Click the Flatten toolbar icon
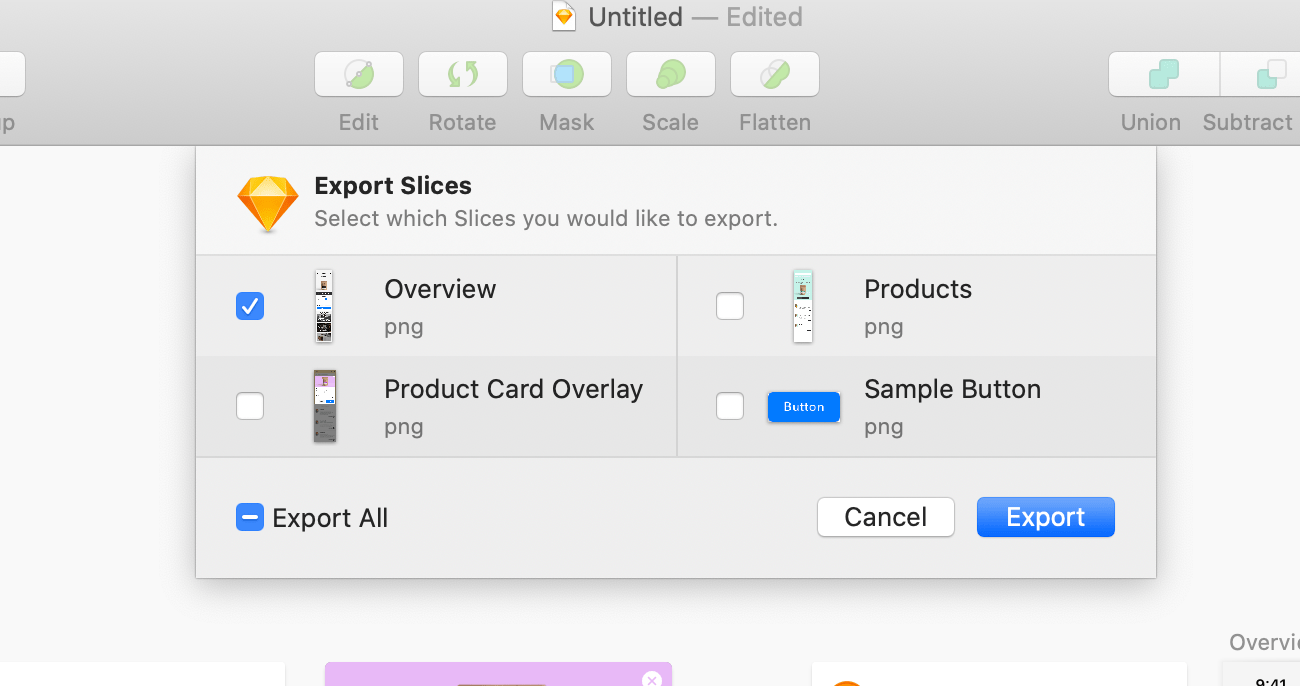Viewport: 1300px width, 686px height. 775,74
